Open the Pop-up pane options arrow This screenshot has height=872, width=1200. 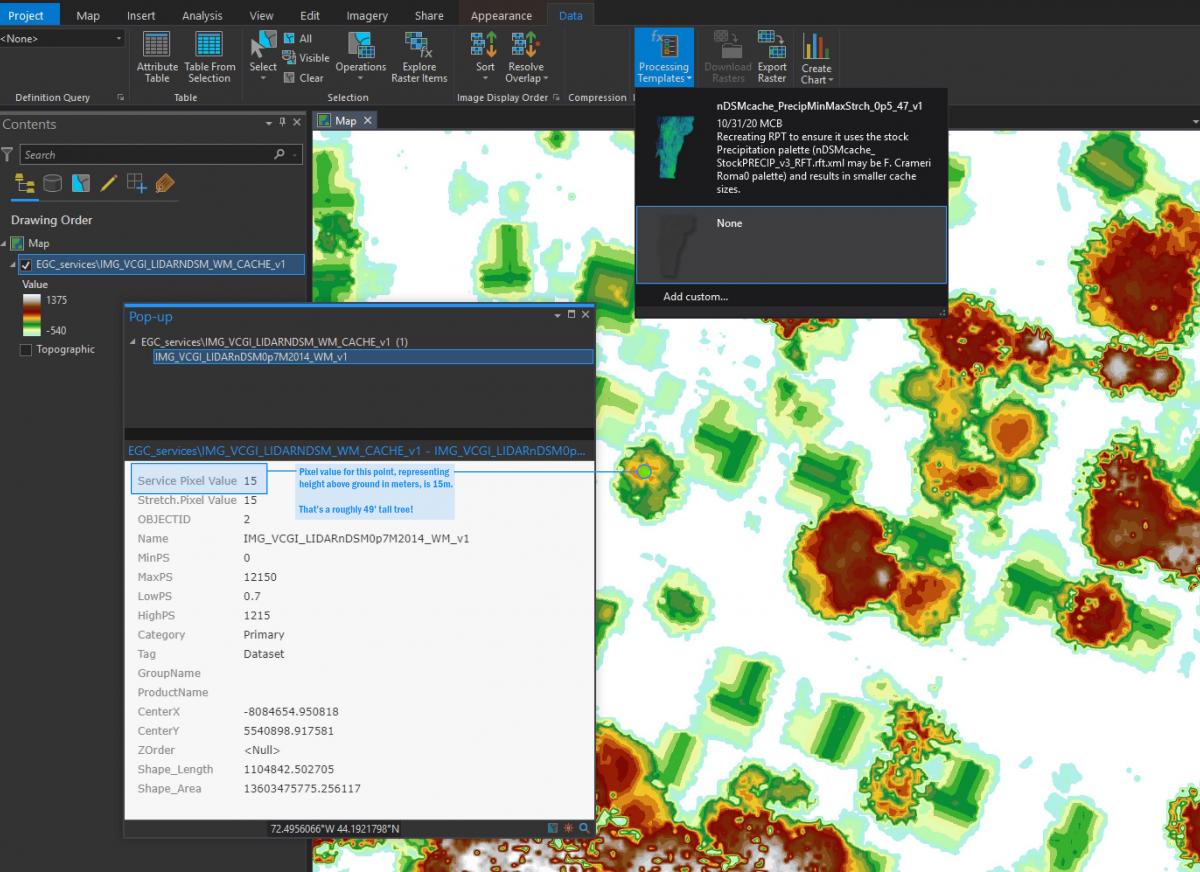(557, 315)
